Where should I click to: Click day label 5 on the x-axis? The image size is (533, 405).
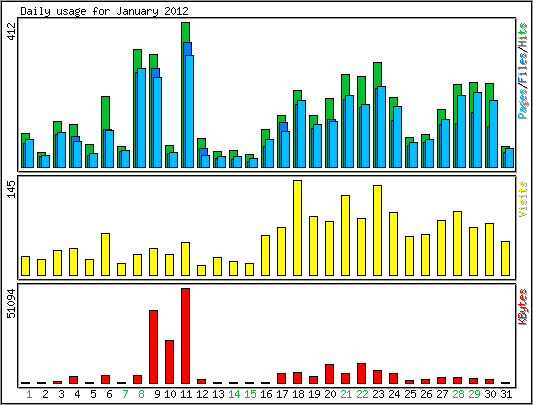[93, 394]
